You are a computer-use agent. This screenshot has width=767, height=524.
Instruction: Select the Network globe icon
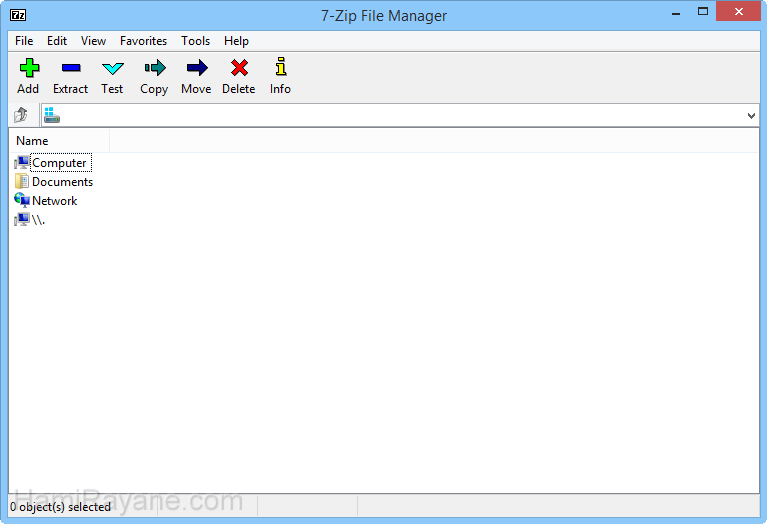[x=22, y=200]
